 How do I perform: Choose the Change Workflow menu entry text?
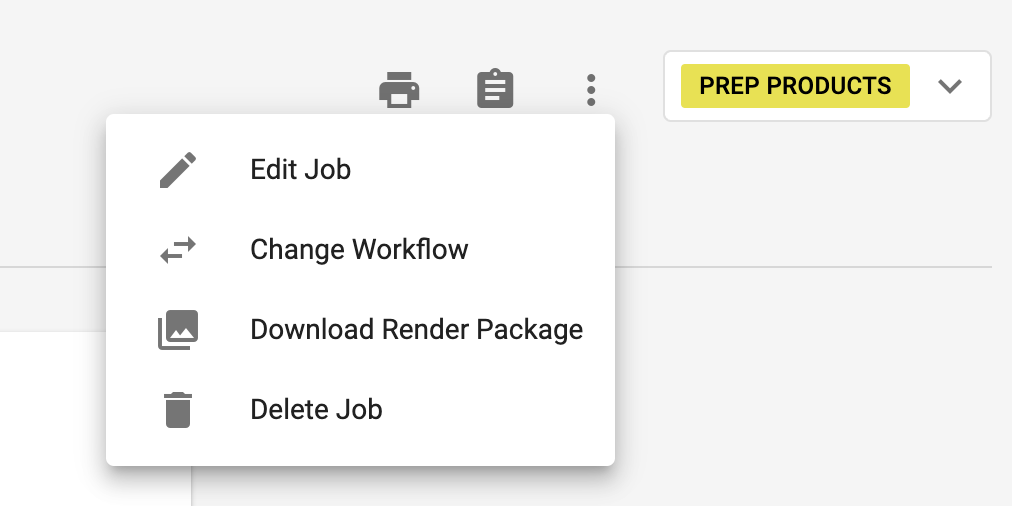pos(359,250)
